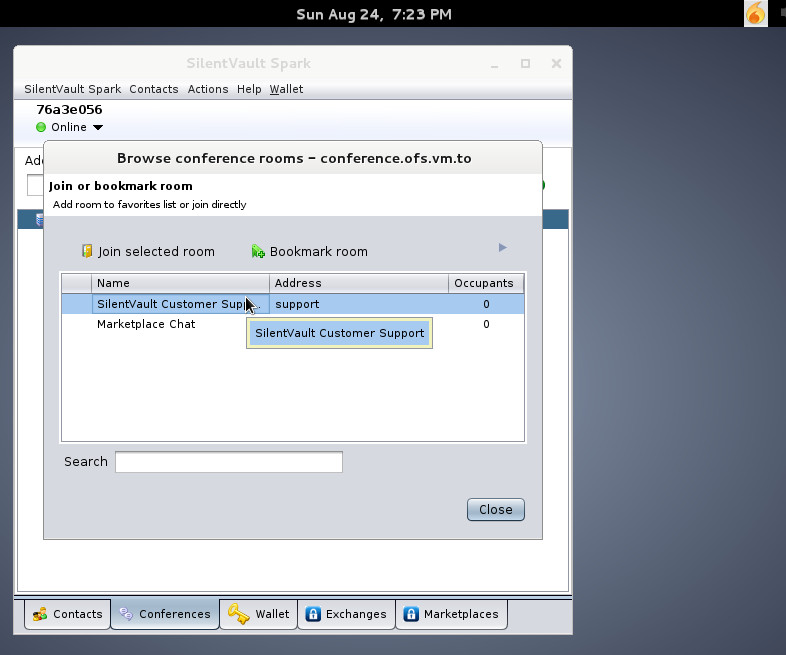Open the Wallet menu in menu bar

(x=286, y=89)
